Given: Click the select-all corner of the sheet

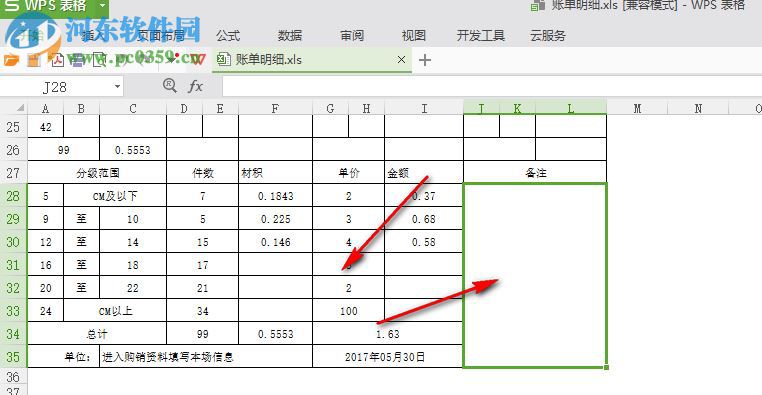Looking at the screenshot, I should coord(14,108).
